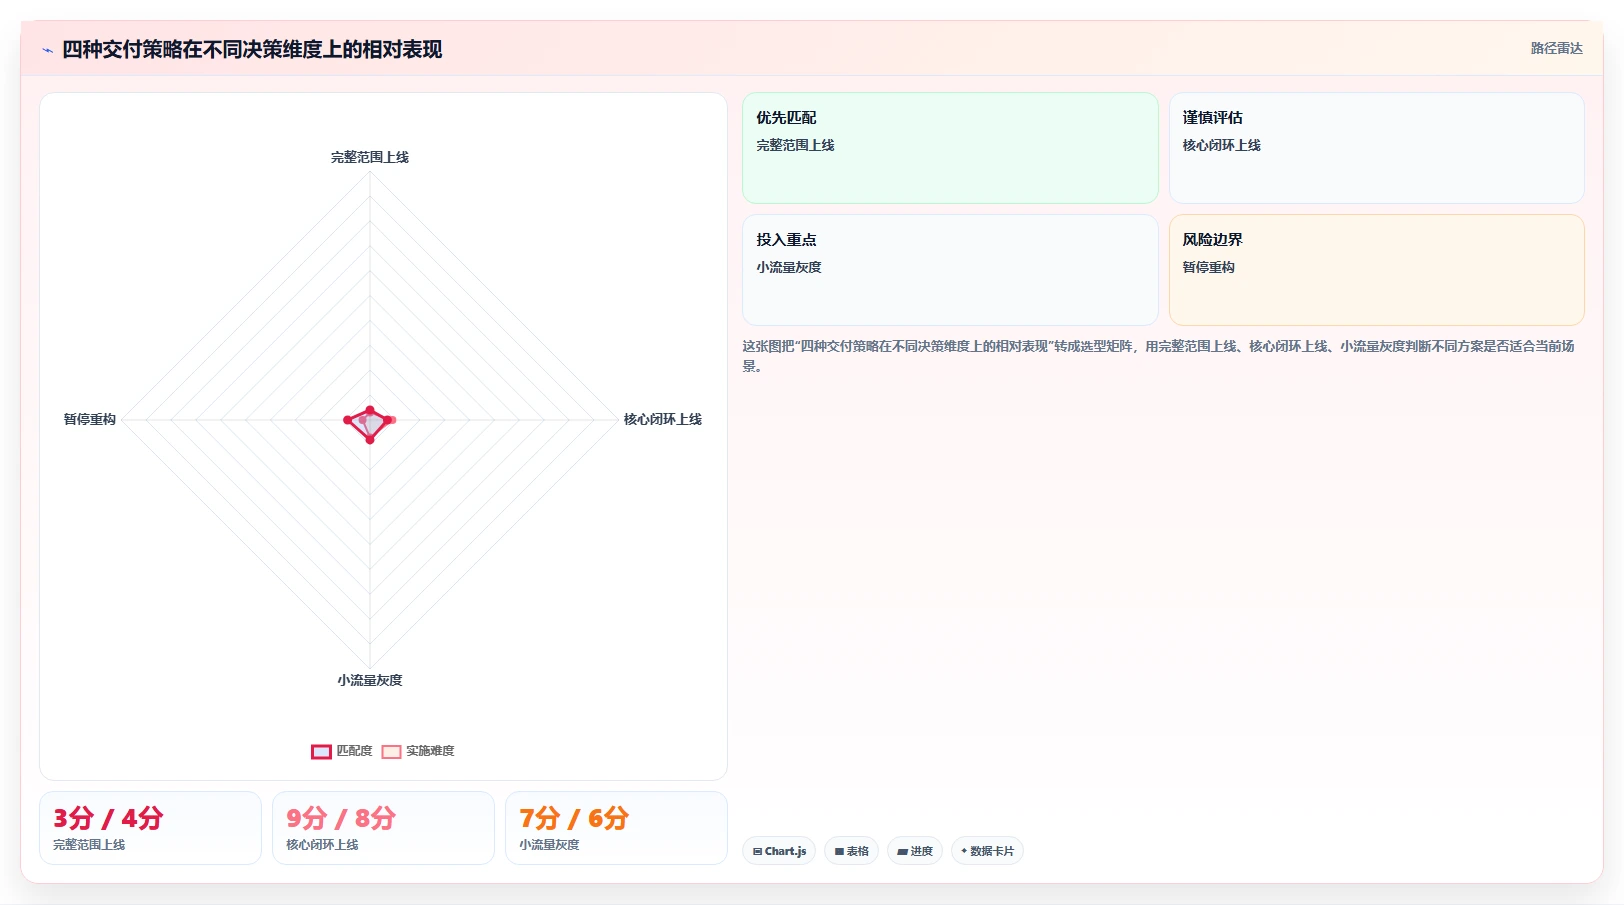Toggle the 实施难度 legend item
Viewport: 1624px width, 905px height.
click(x=418, y=751)
